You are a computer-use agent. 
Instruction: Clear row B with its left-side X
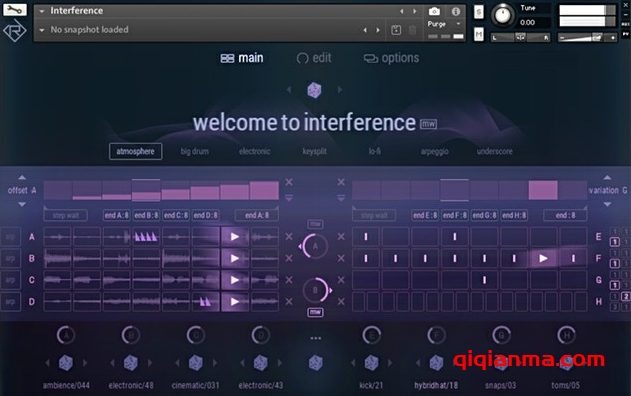(x=289, y=258)
